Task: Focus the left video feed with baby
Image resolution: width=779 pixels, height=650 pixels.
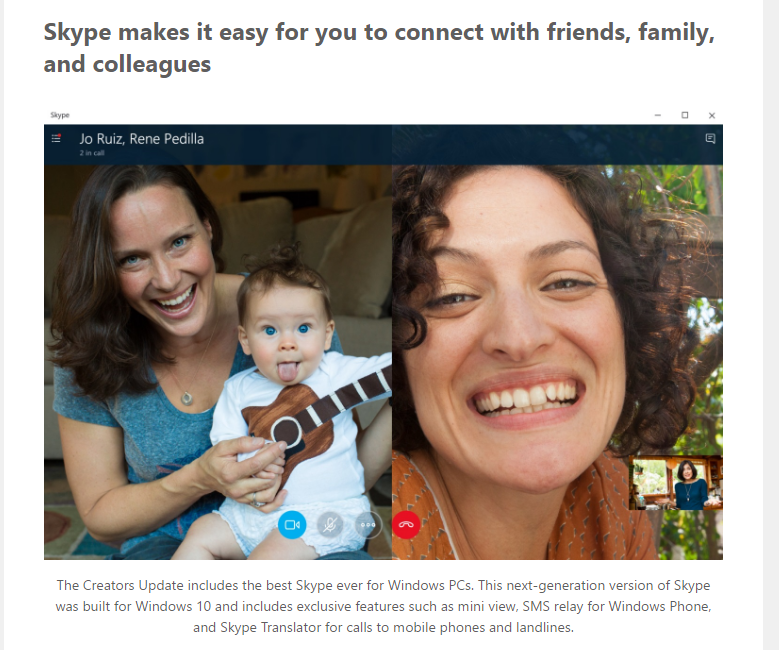Action: (218, 362)
